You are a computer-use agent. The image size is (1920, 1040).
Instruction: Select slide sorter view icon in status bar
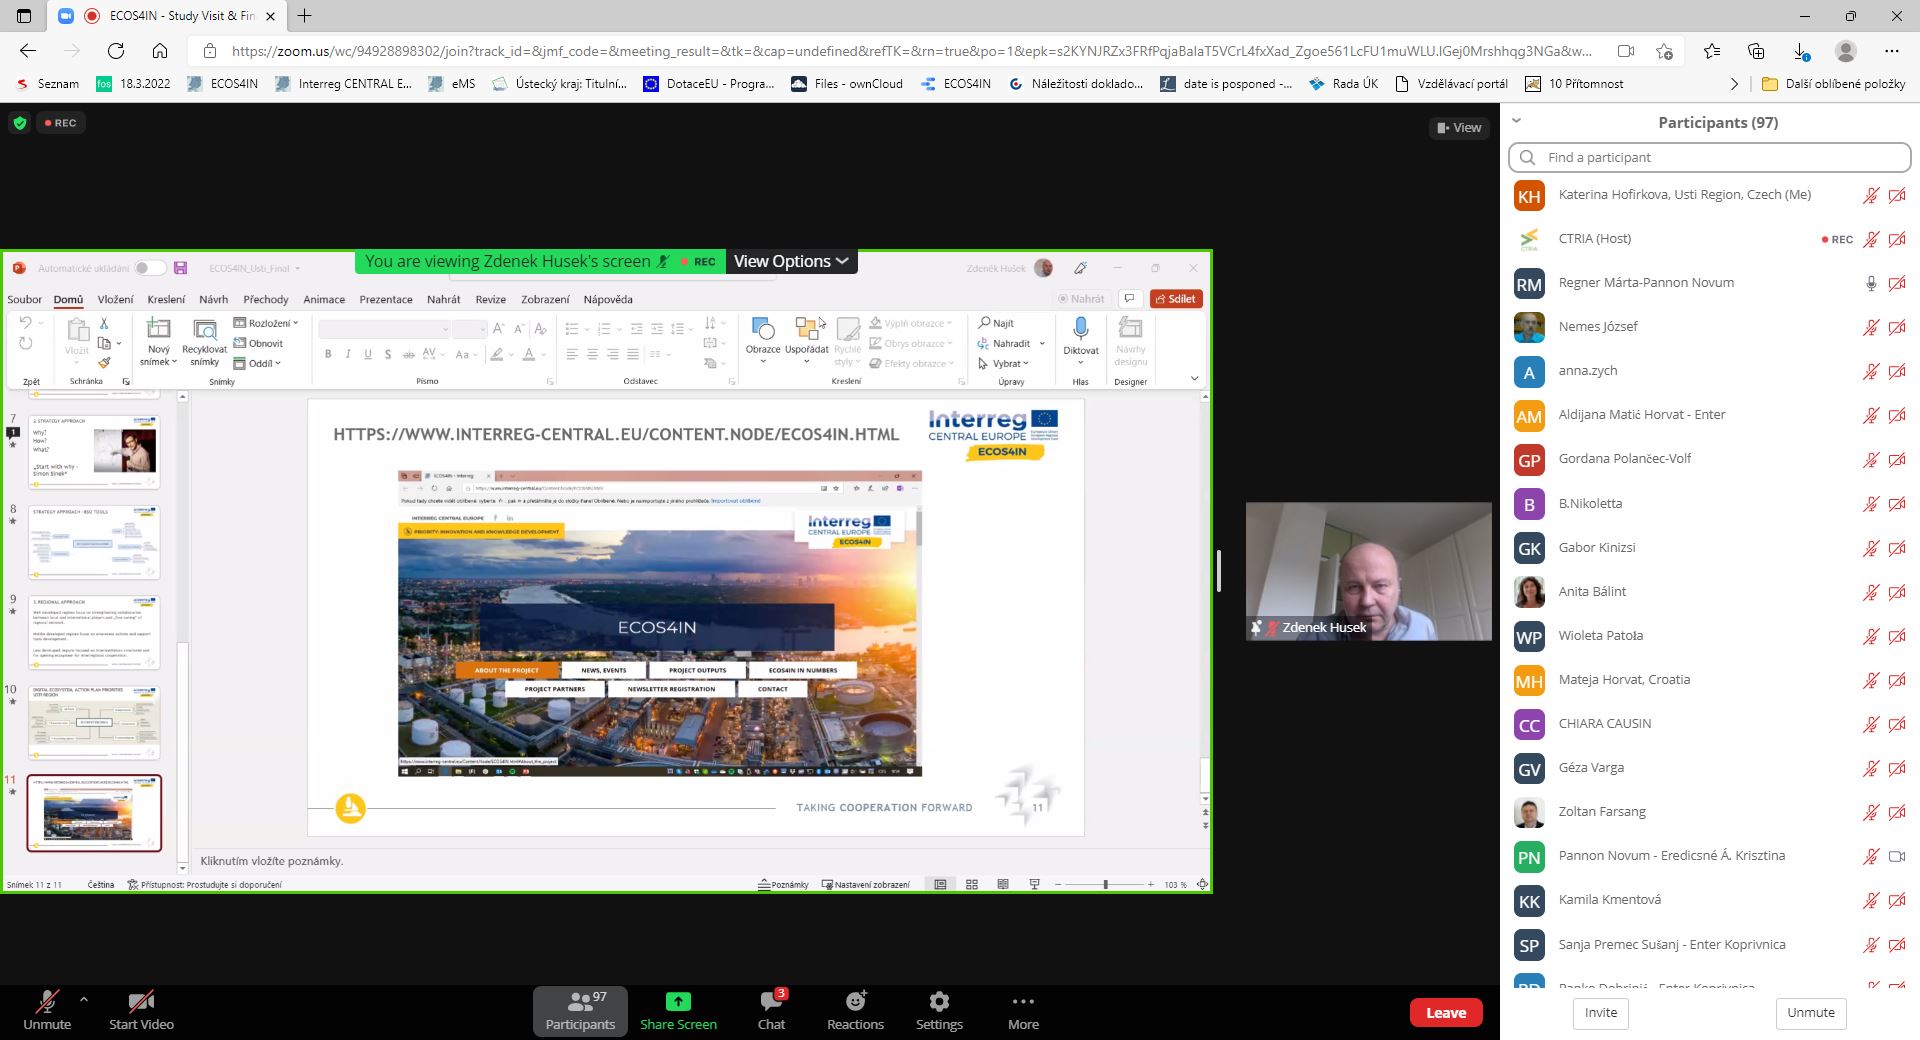point(972,885)
